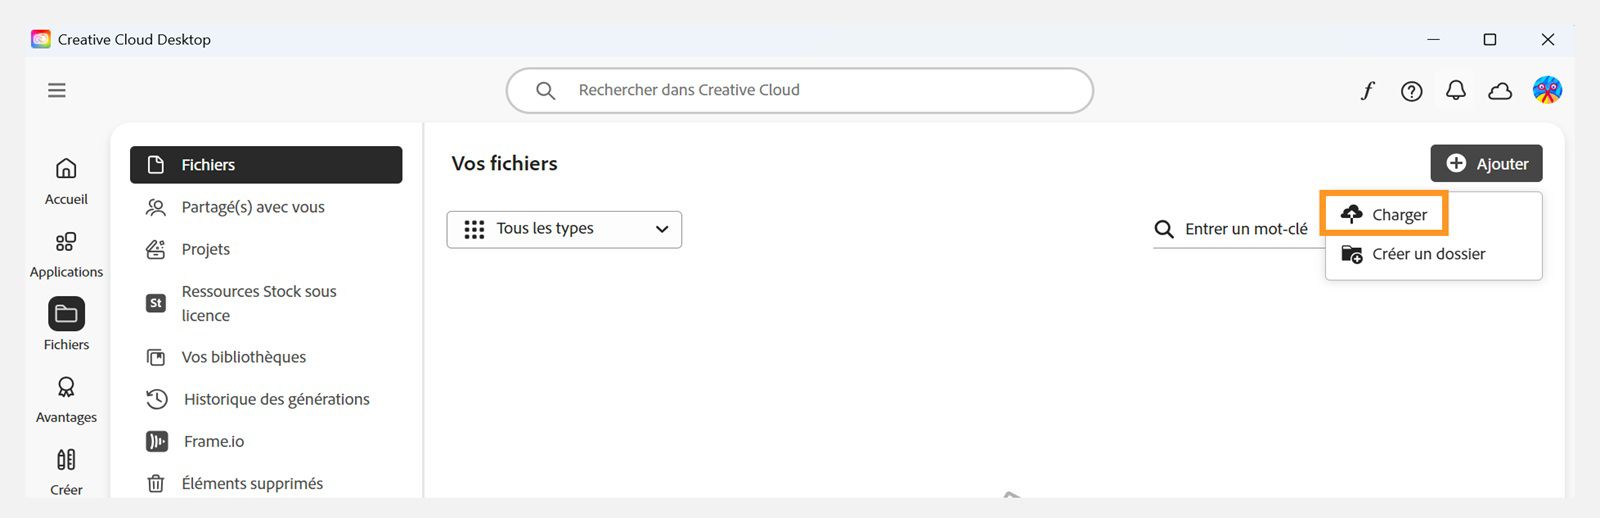Choose Charger from the Ajouter menu

(1384, 214)
